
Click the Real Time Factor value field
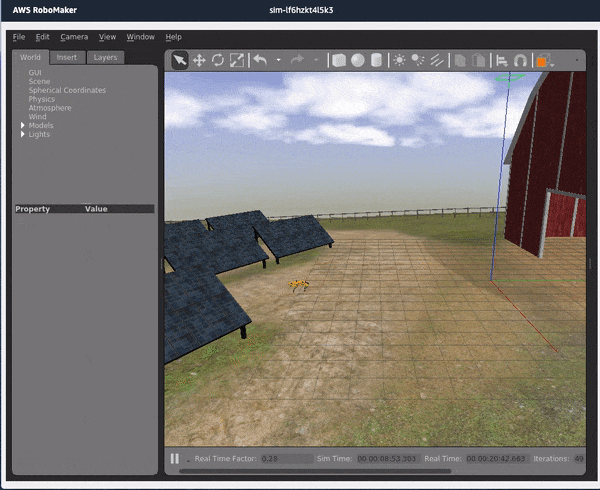click(287, 459)
